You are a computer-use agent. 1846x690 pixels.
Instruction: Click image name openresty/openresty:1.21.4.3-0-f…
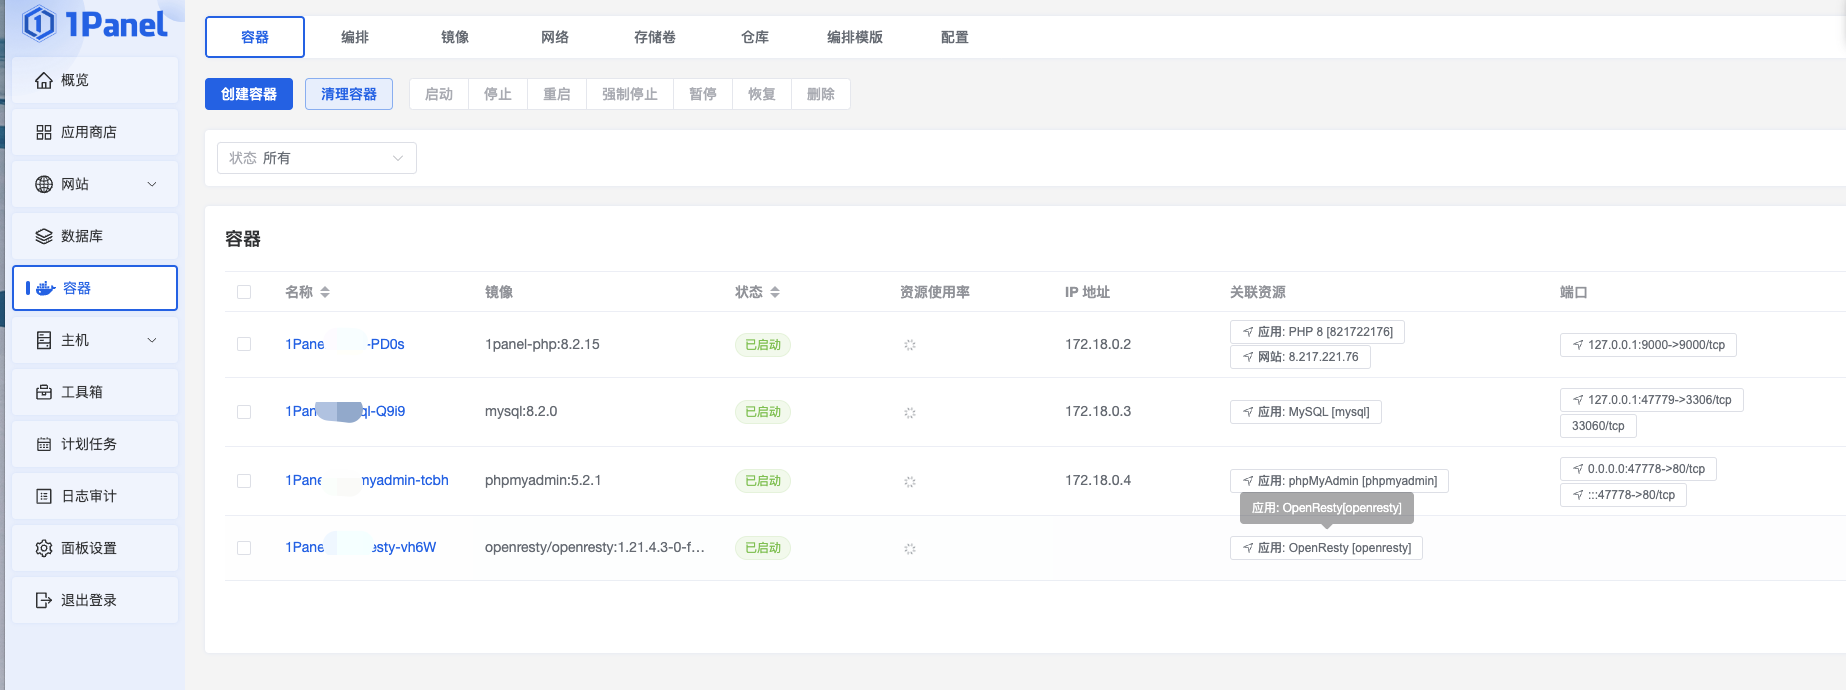point(595,547)
